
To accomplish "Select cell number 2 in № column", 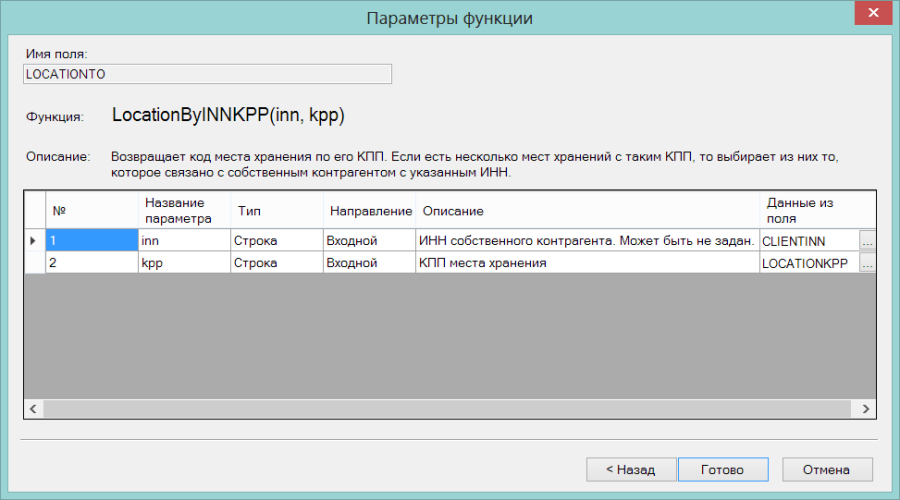I will click(92, 262).
